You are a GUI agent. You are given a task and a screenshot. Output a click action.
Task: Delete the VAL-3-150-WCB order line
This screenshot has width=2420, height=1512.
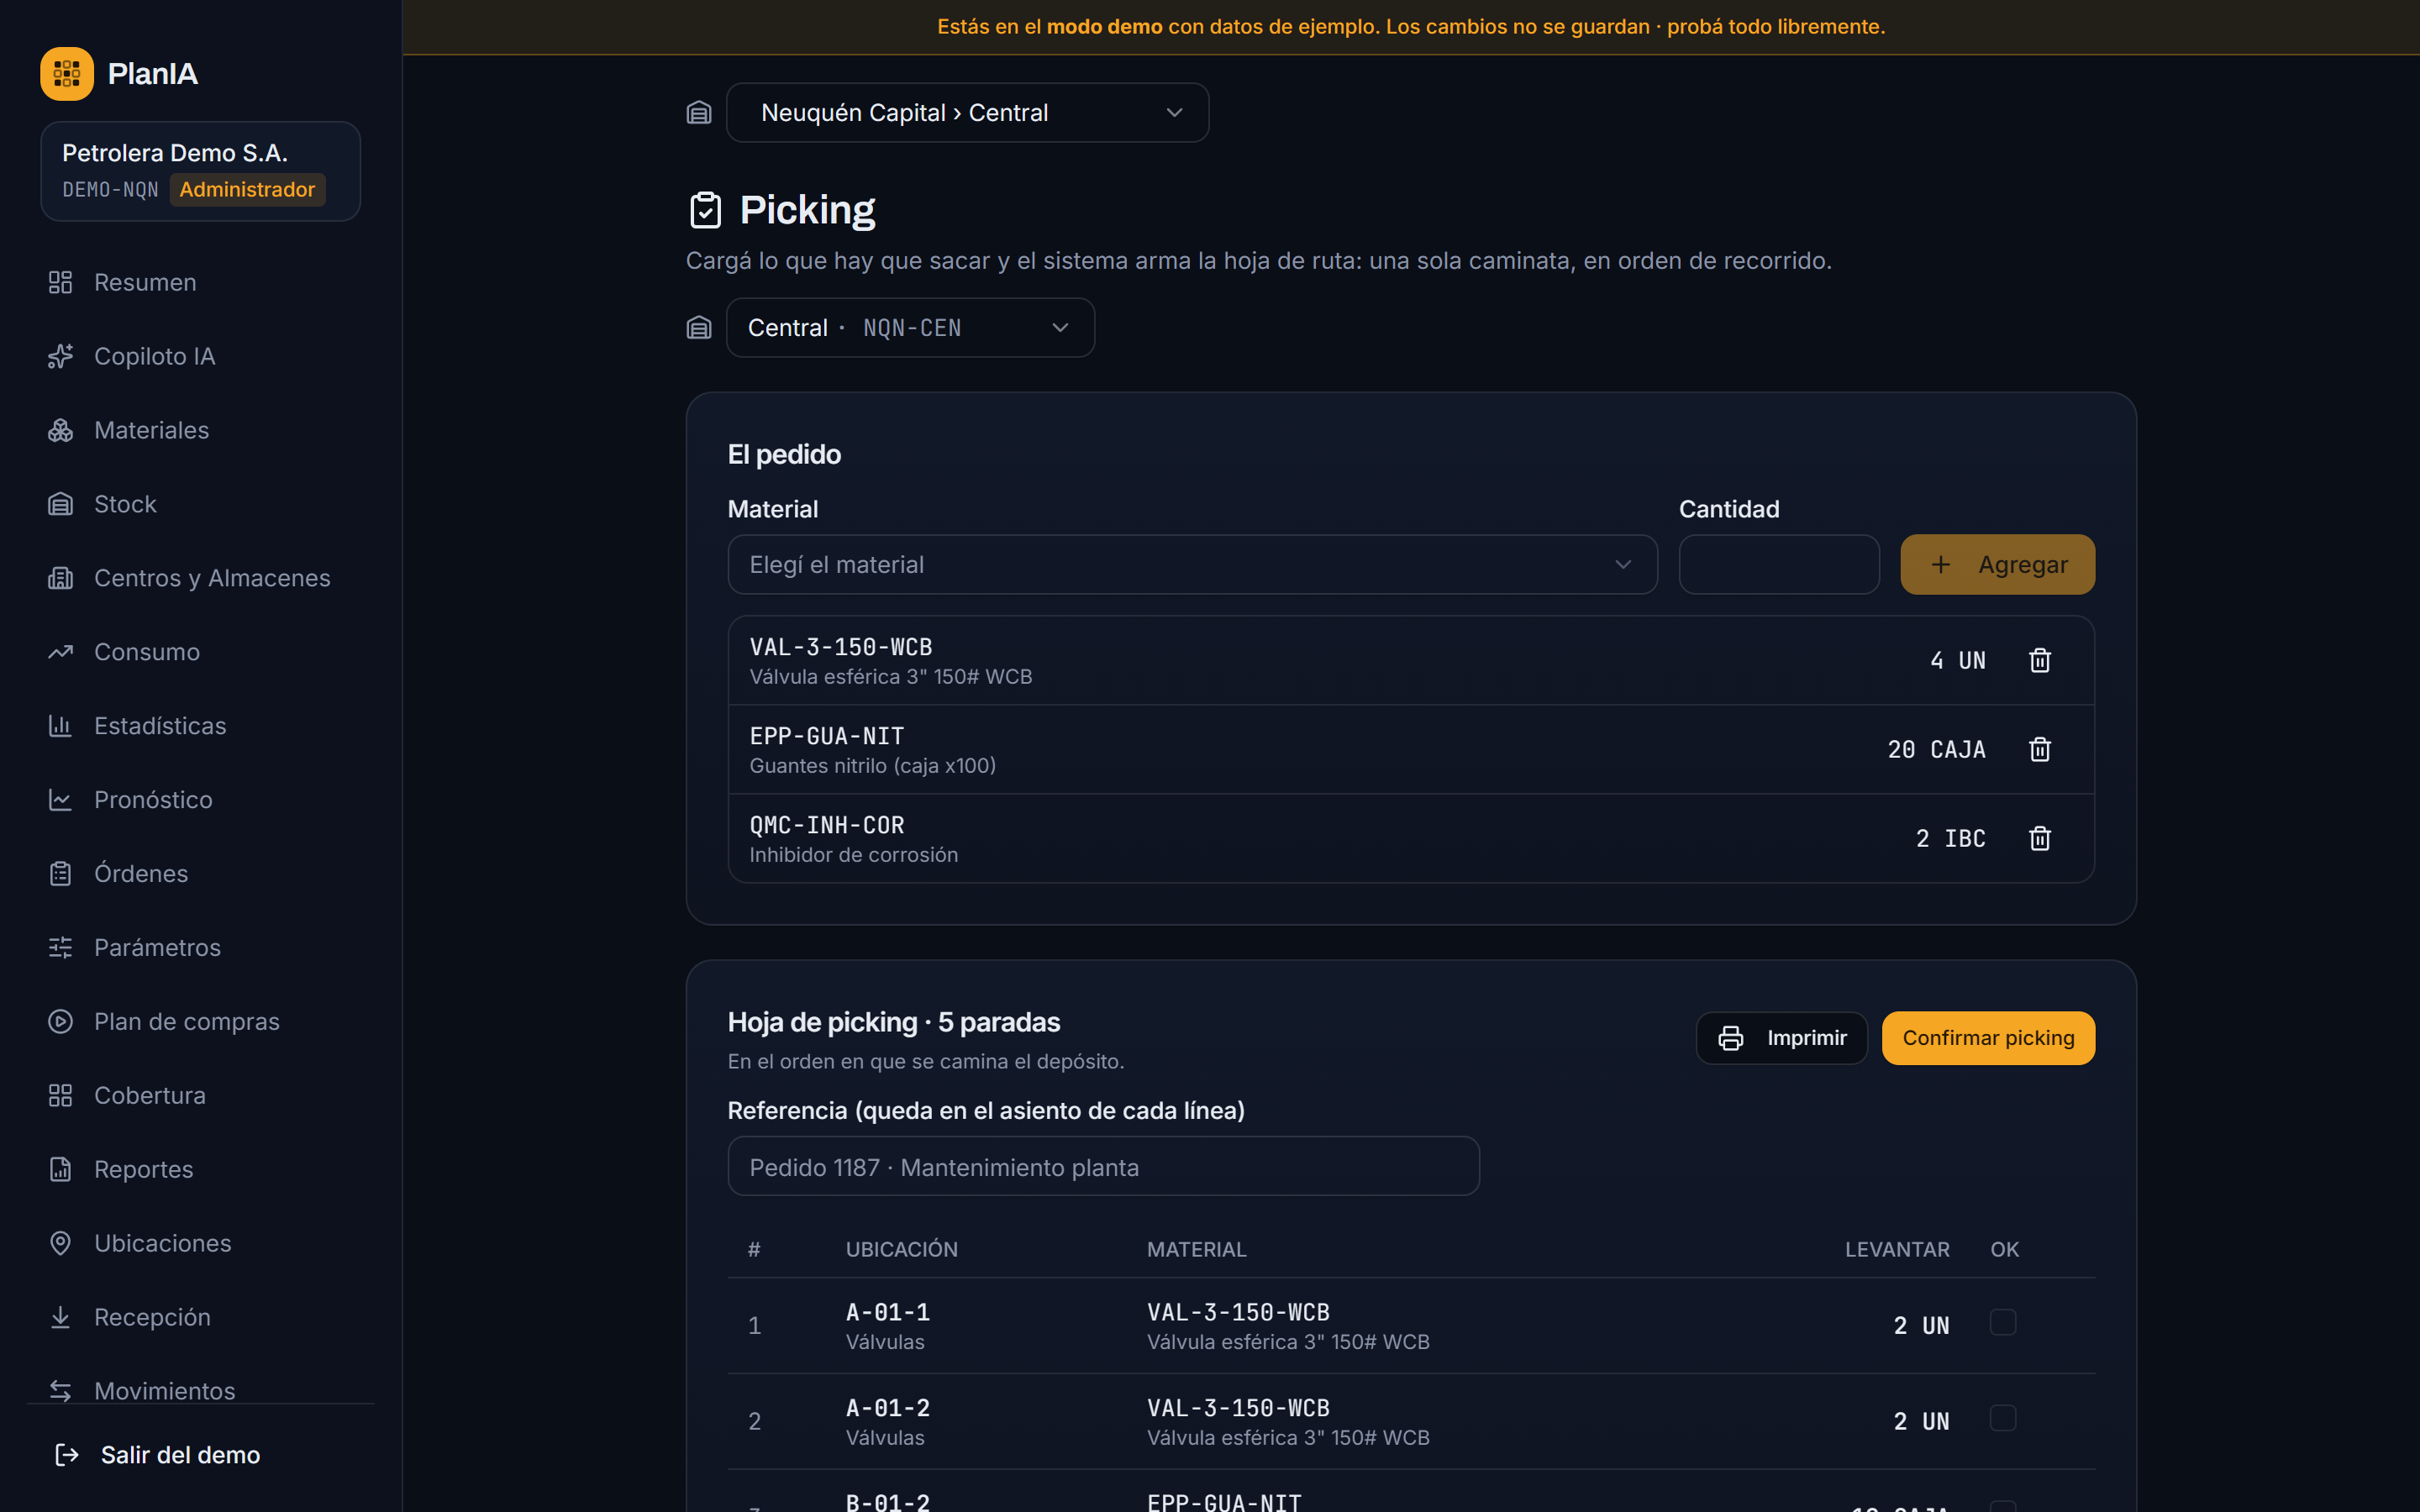(2039, 660)
